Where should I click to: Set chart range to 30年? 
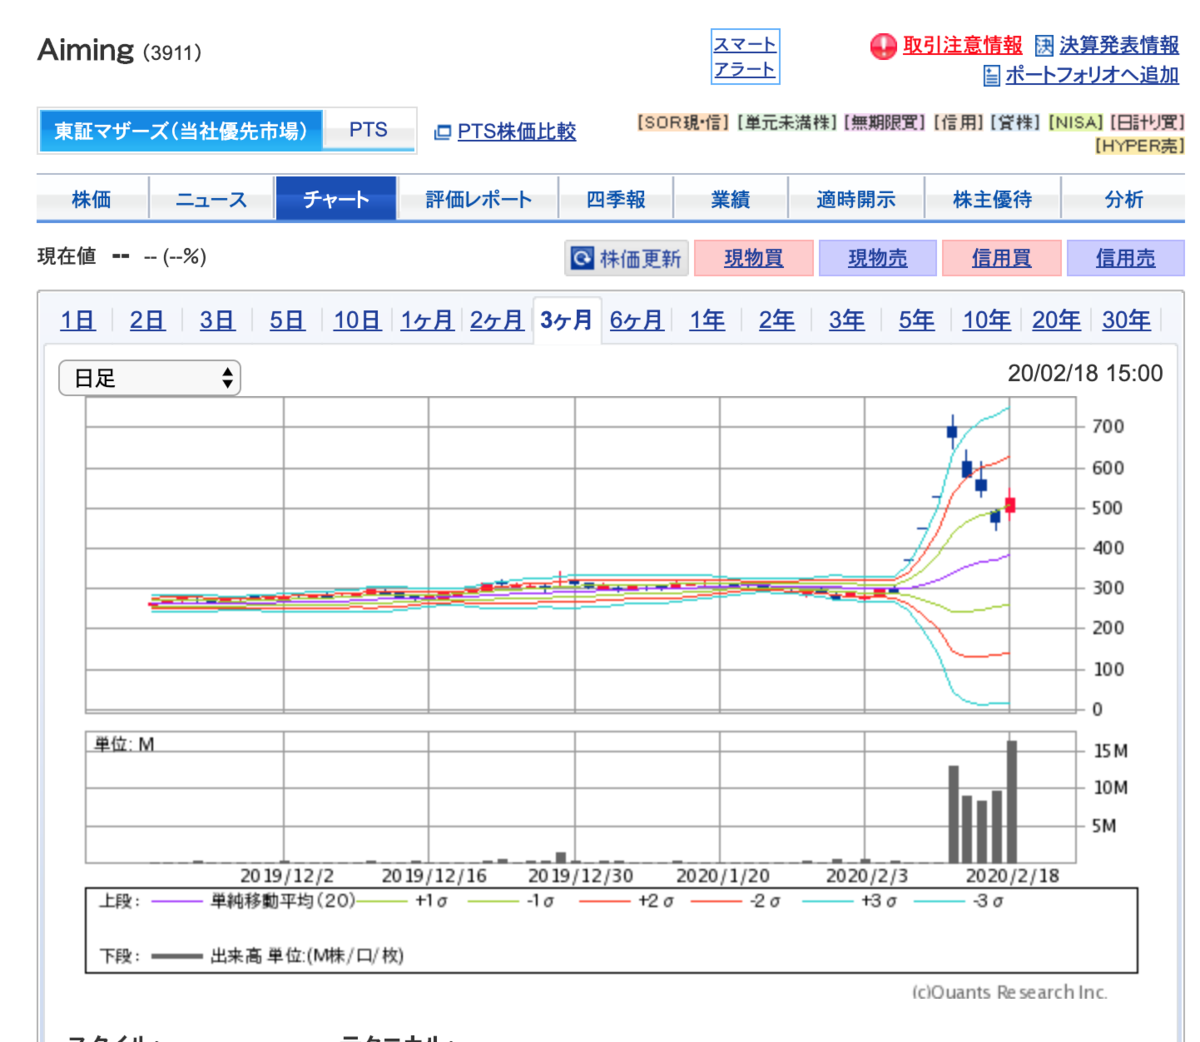tap(1127, 320)
